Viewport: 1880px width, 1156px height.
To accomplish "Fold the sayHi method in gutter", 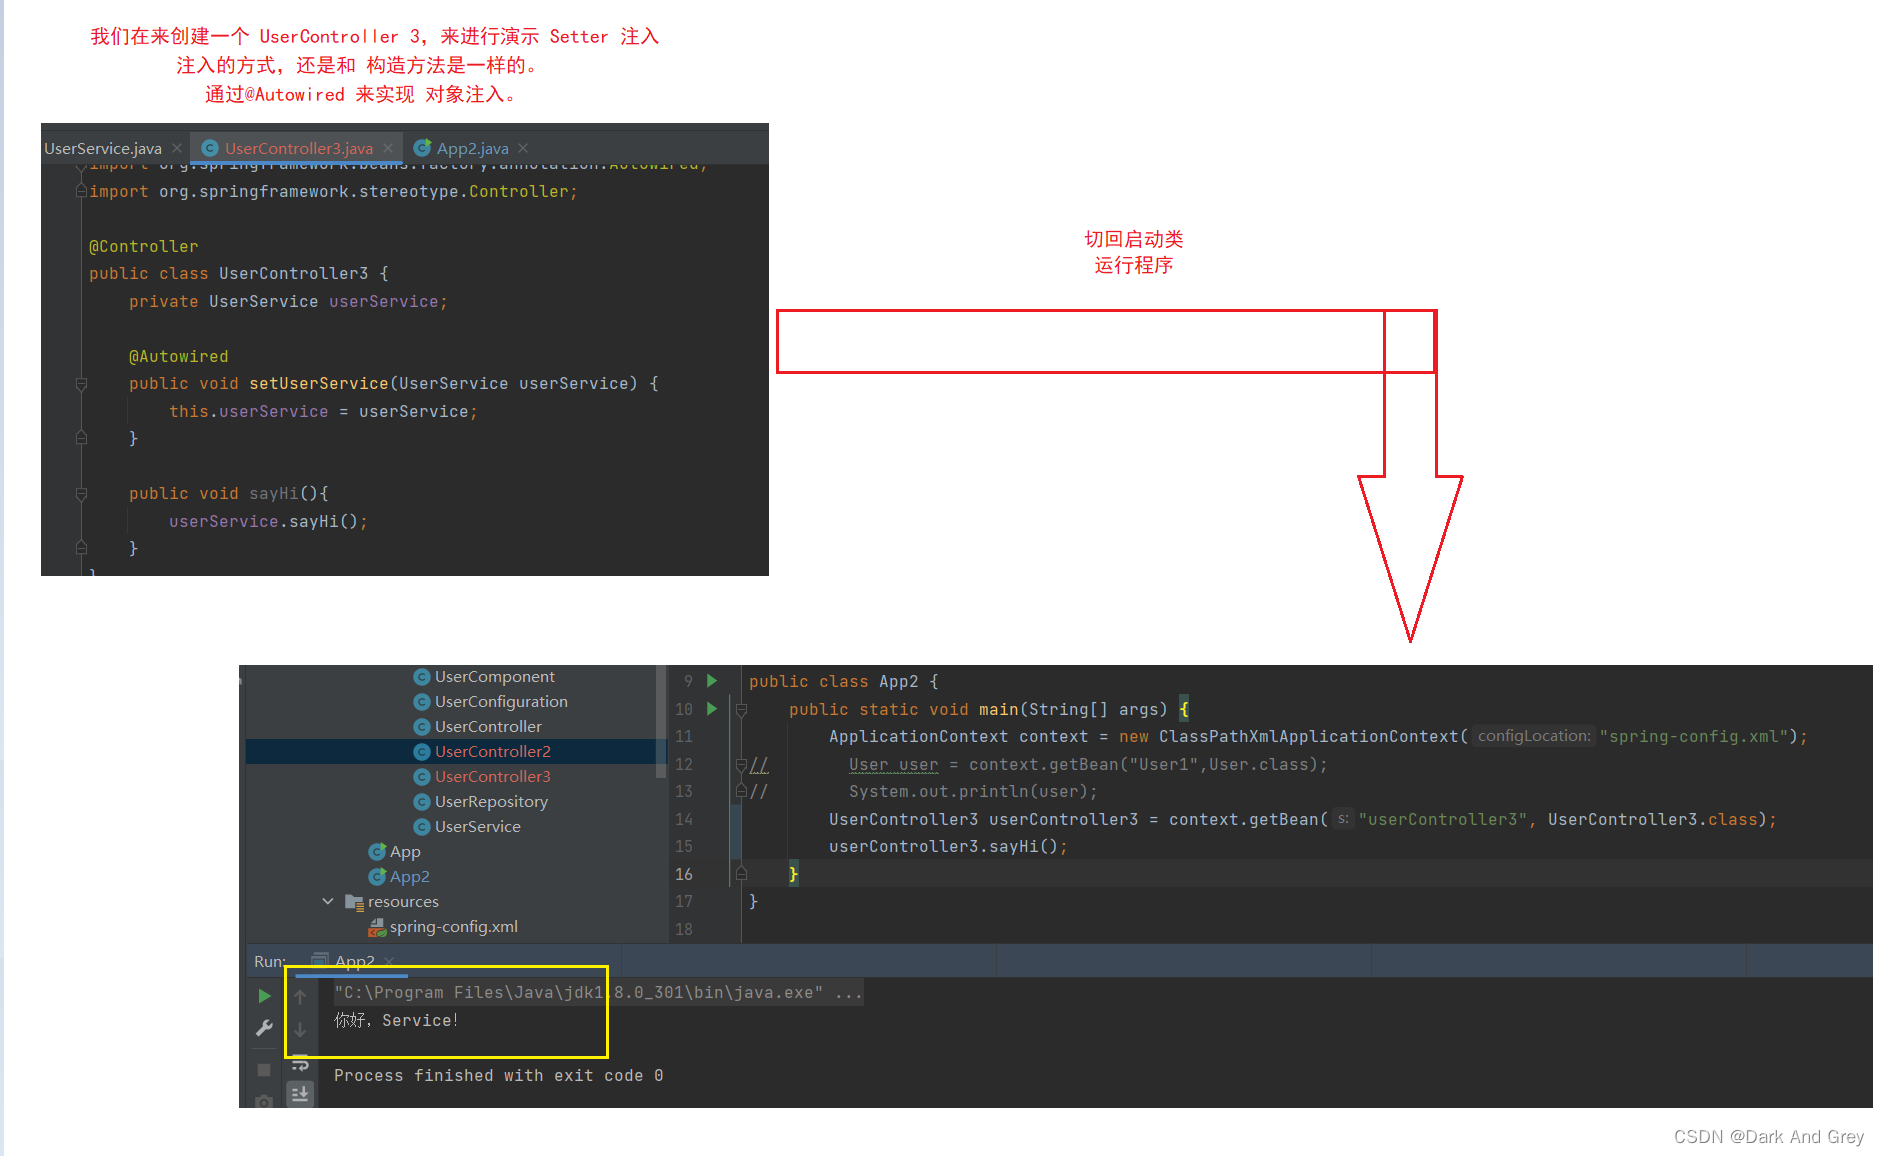I will (82, 494).
